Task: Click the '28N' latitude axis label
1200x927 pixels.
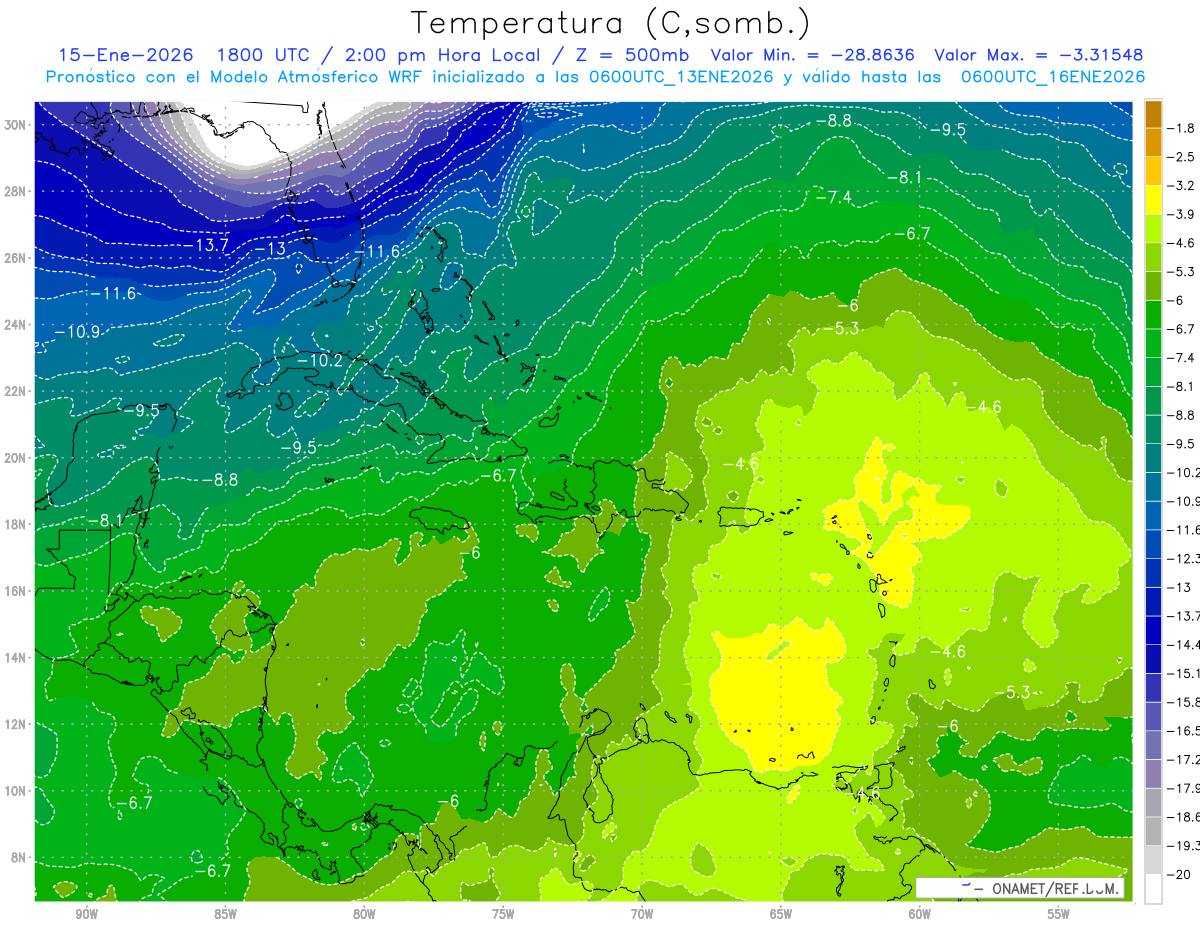Action: pyautogui.click(x=16, y=191)
